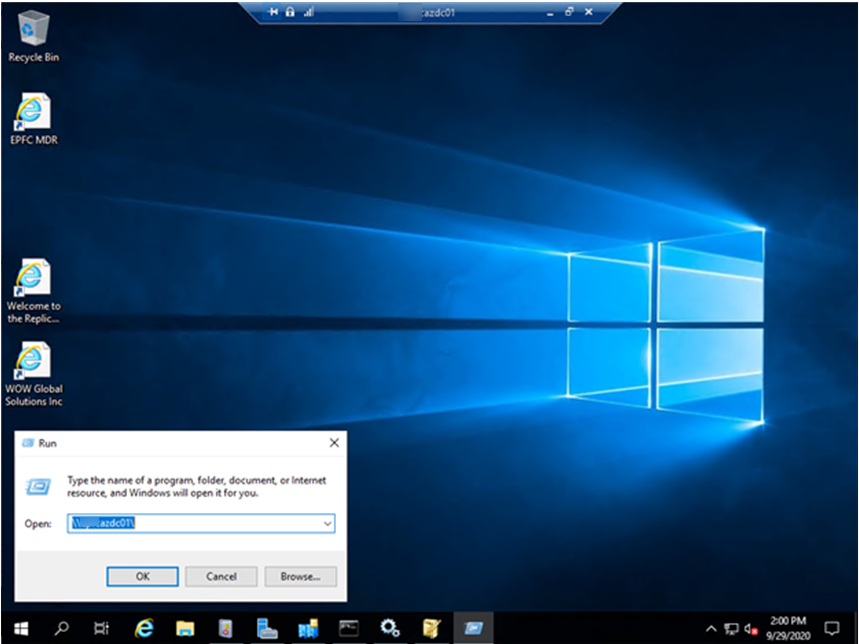Open Internet Explorer from the taskbar

[143, 629]
